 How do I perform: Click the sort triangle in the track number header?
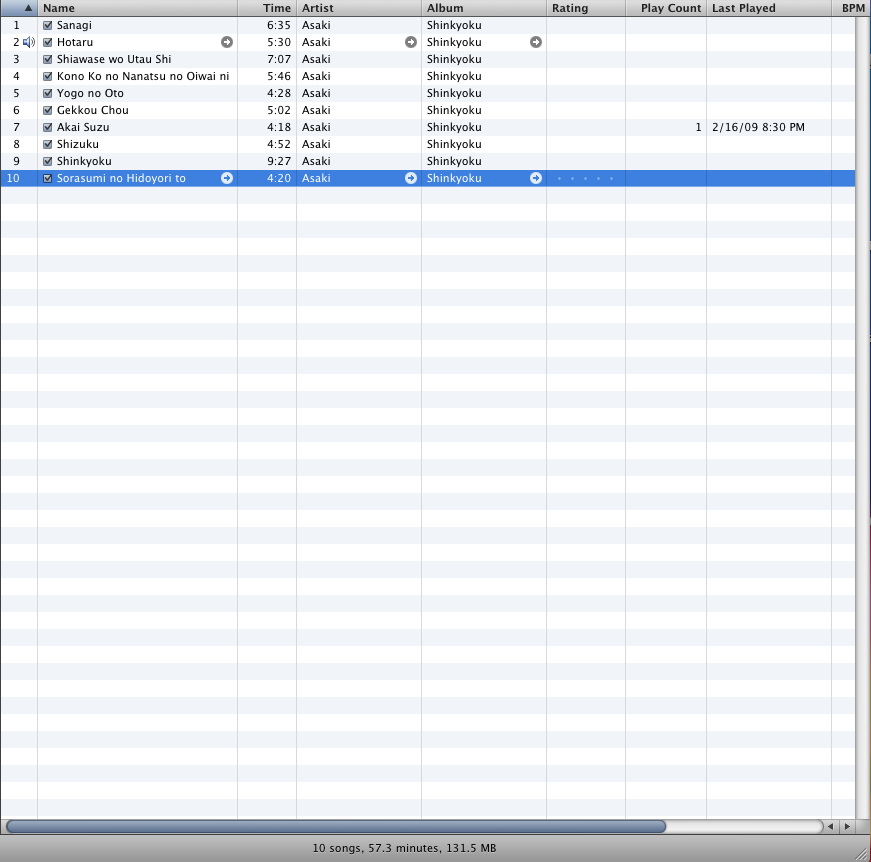click(28, 8)
